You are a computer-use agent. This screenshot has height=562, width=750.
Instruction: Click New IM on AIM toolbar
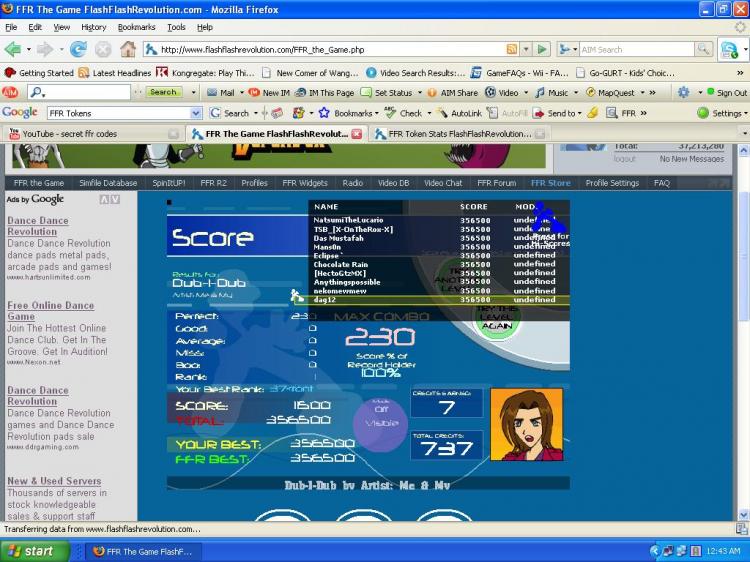[269, 93]
